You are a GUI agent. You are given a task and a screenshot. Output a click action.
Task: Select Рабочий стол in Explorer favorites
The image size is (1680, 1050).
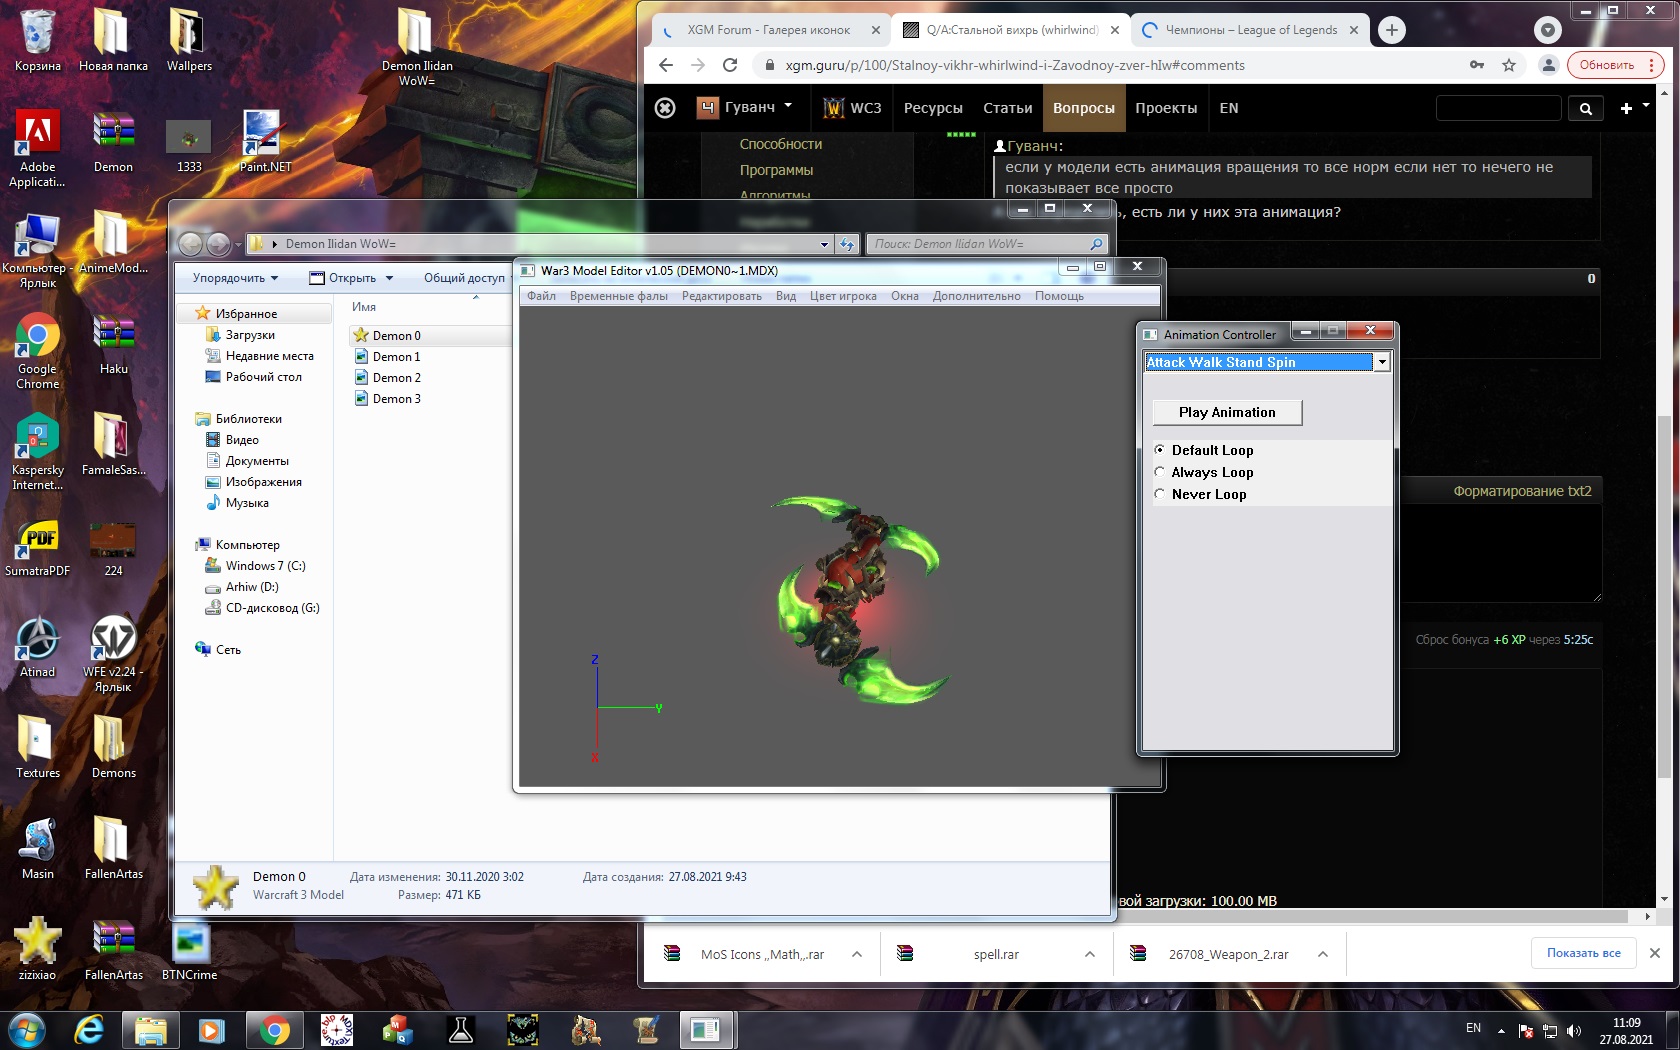[263, 377]
